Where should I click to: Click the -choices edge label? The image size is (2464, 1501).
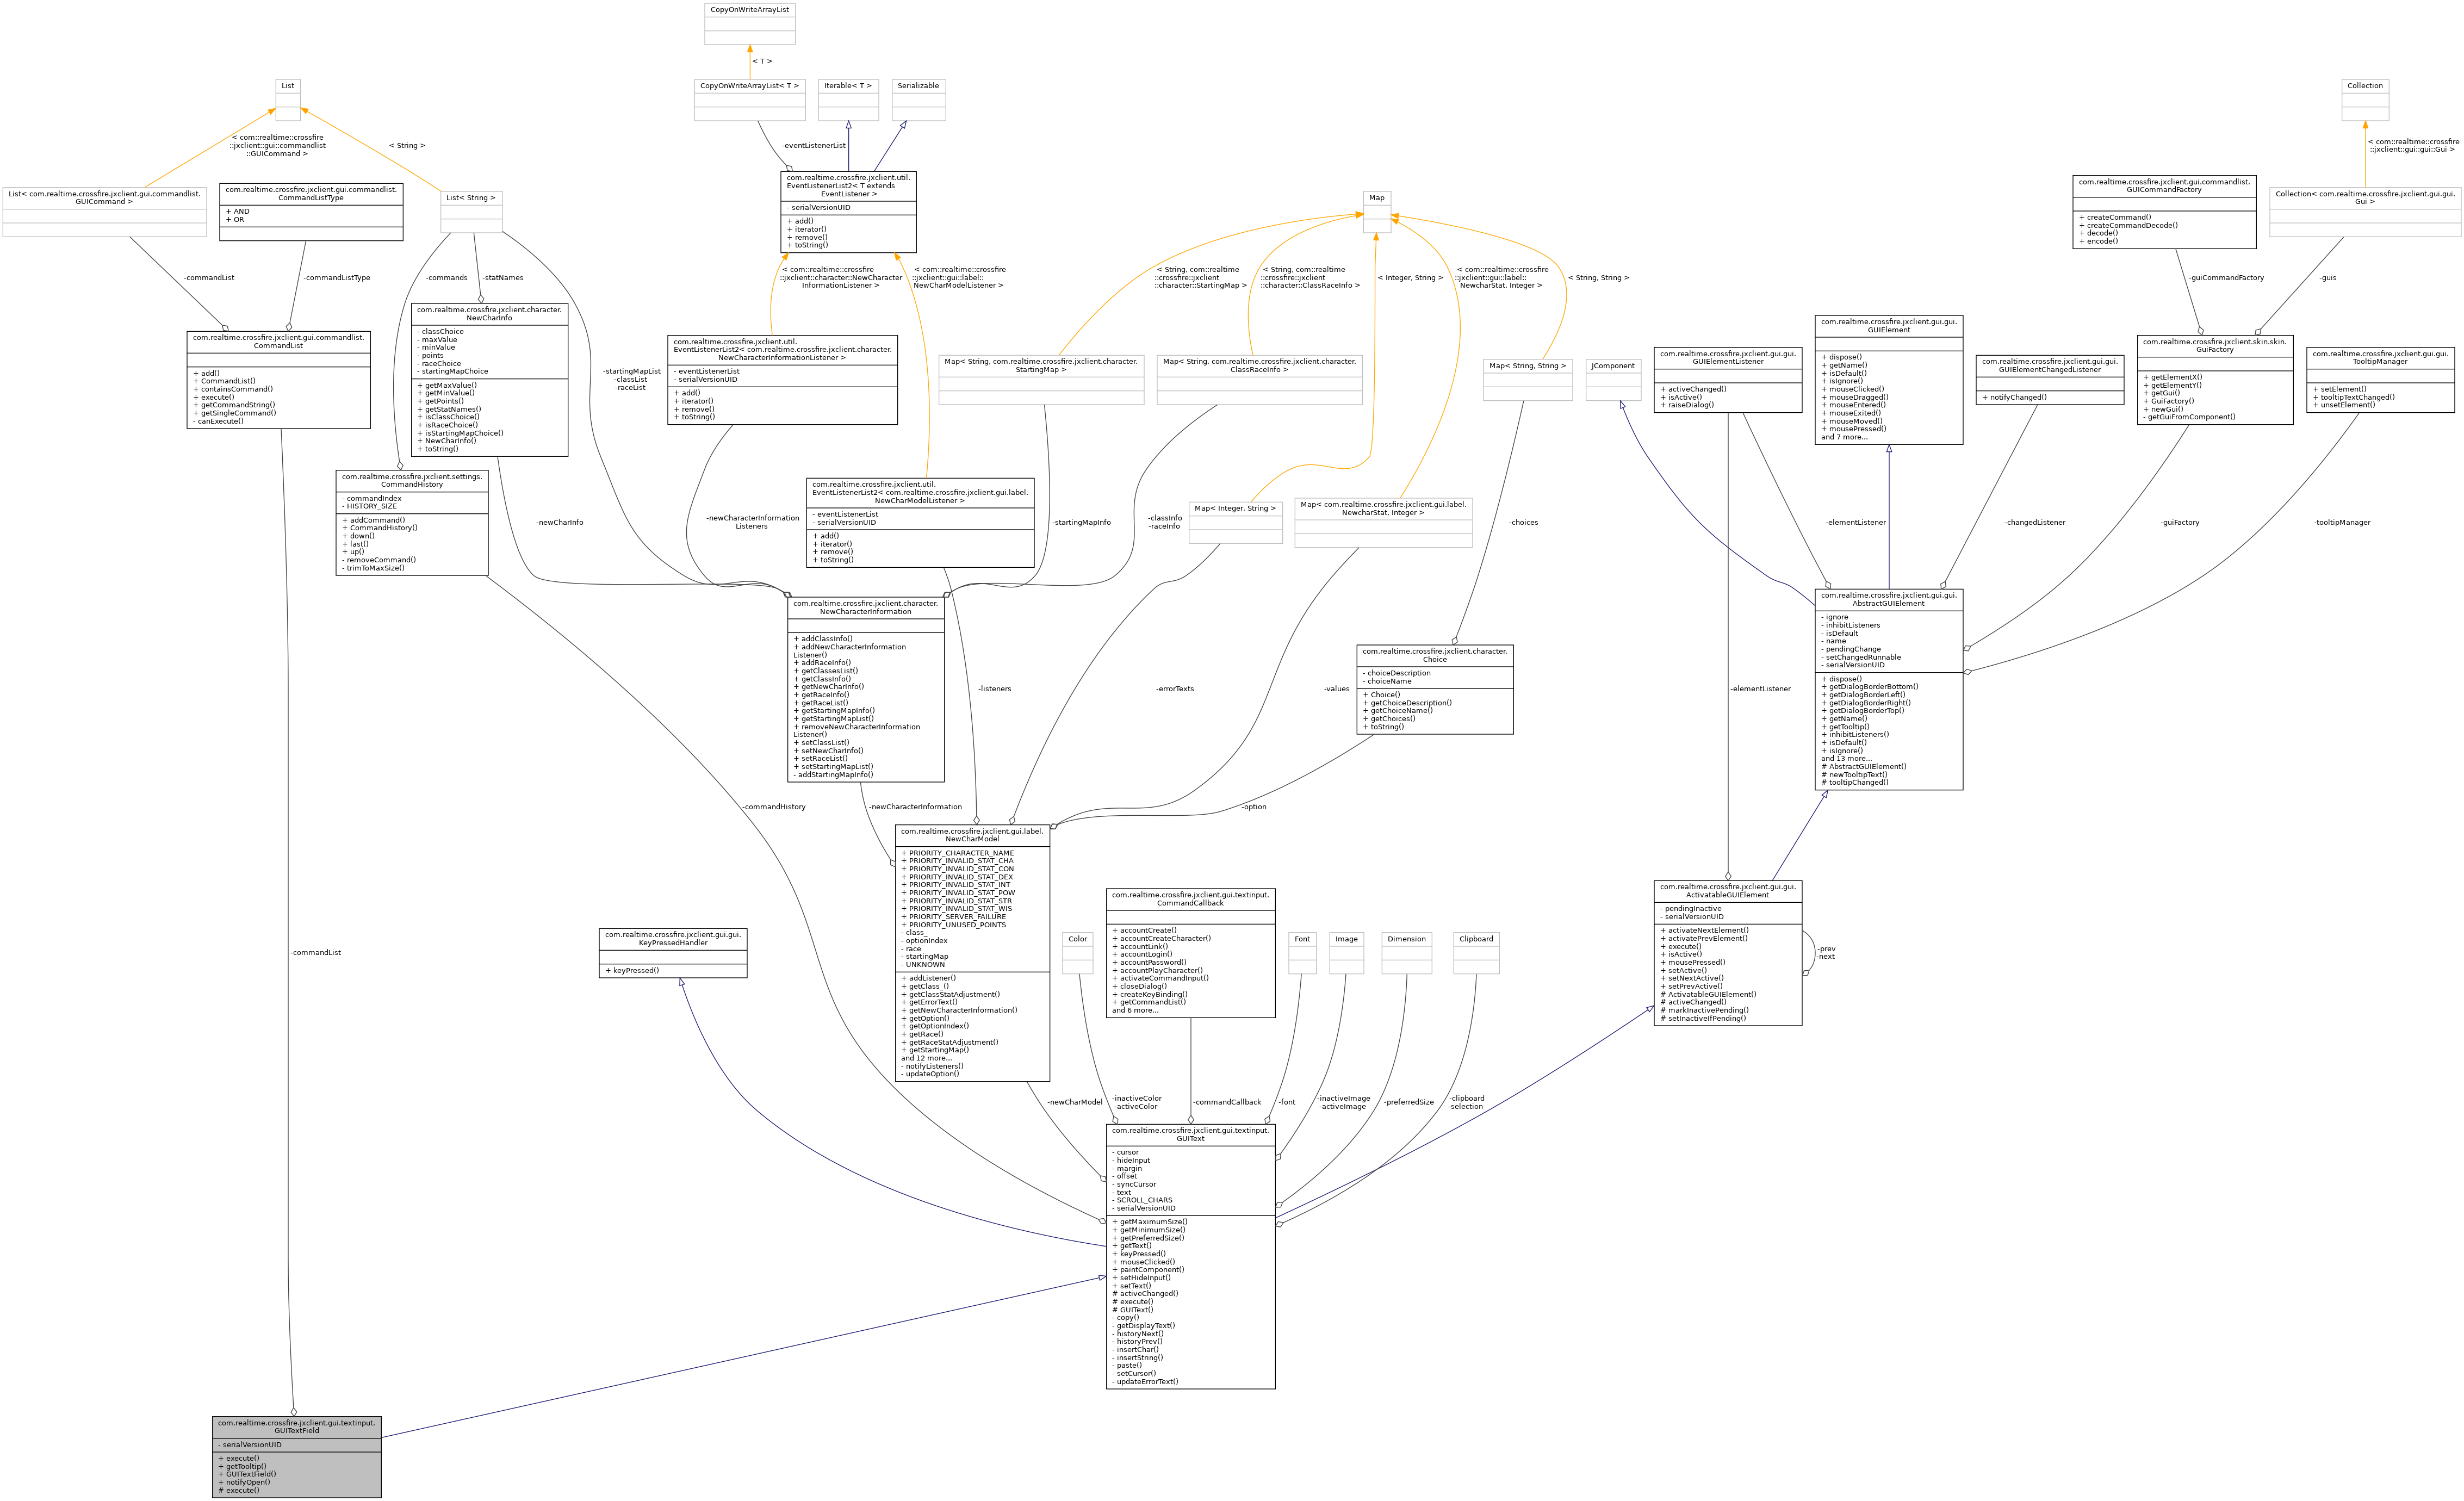pyautogui.click(x=1523, y=523)
